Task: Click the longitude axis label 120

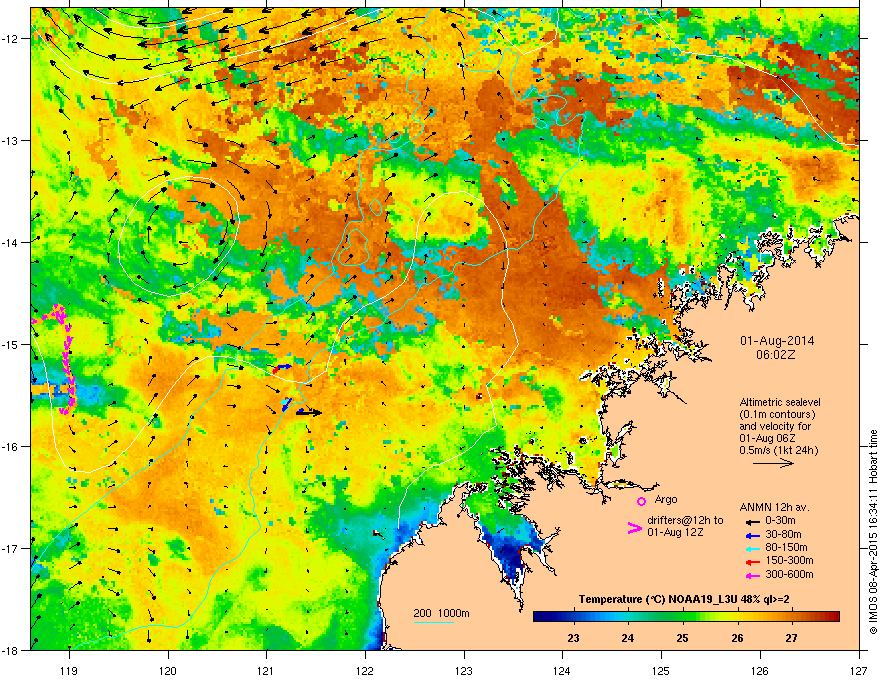Action: 168,670
